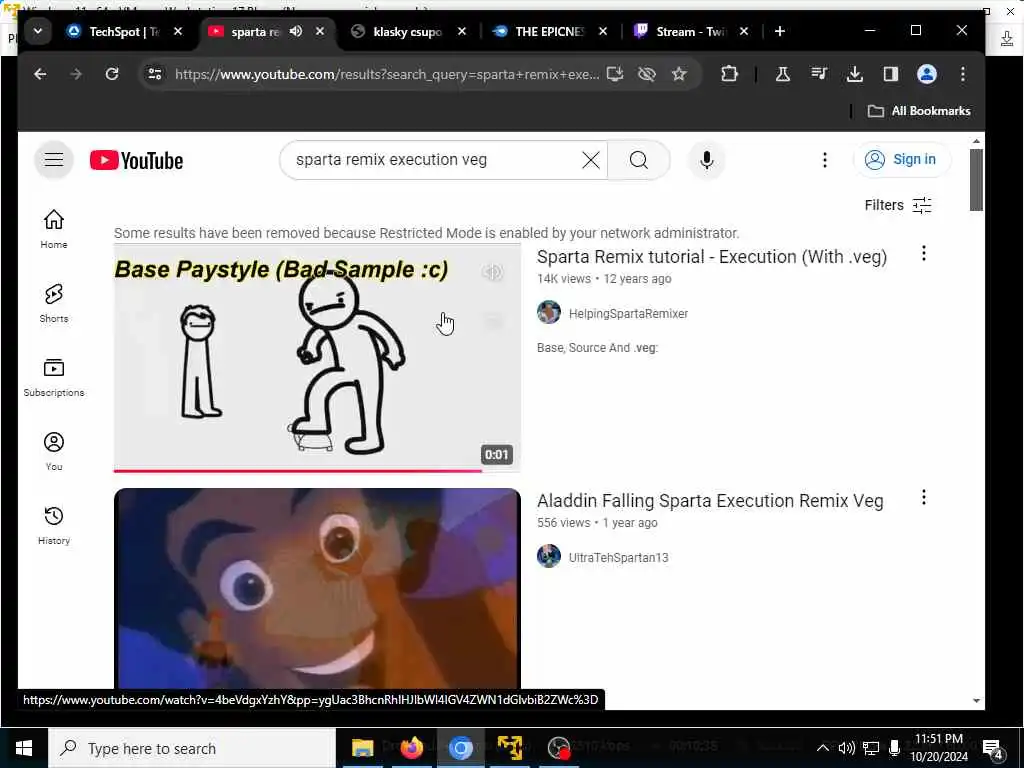The width and height of the screenshot is (1024, 768).
Task: Reload the YouTube results page
Action: click(112, 74)
